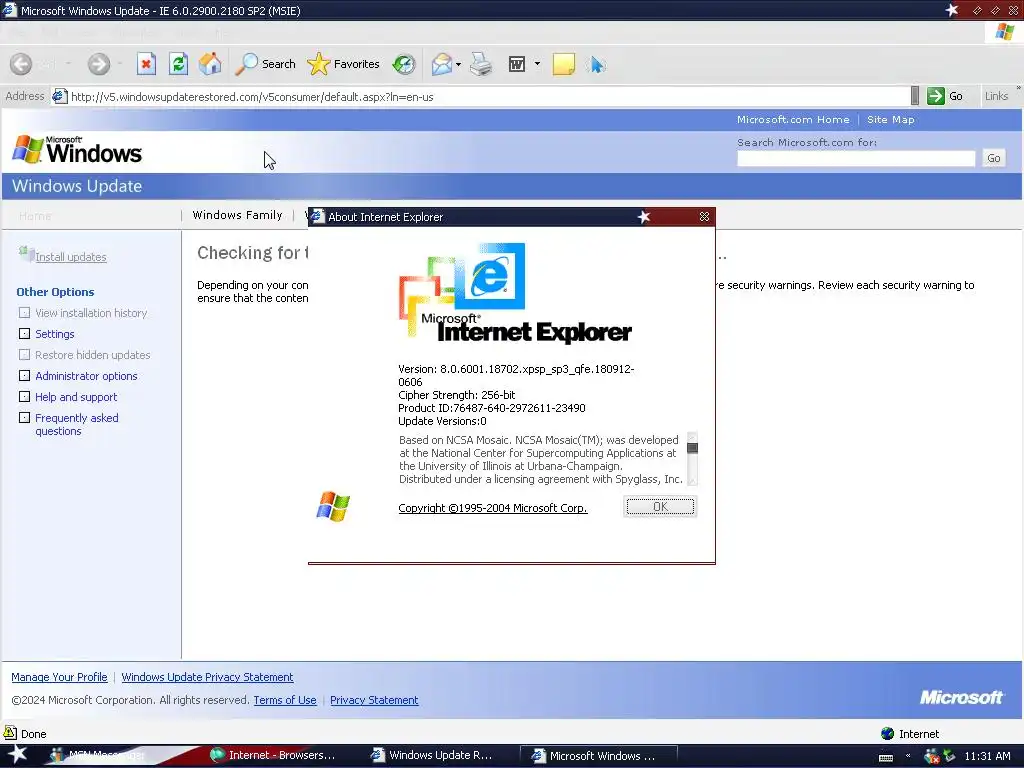Click the page icon in Address bar
Viewport: 1024px width, 768px height.
59,96
